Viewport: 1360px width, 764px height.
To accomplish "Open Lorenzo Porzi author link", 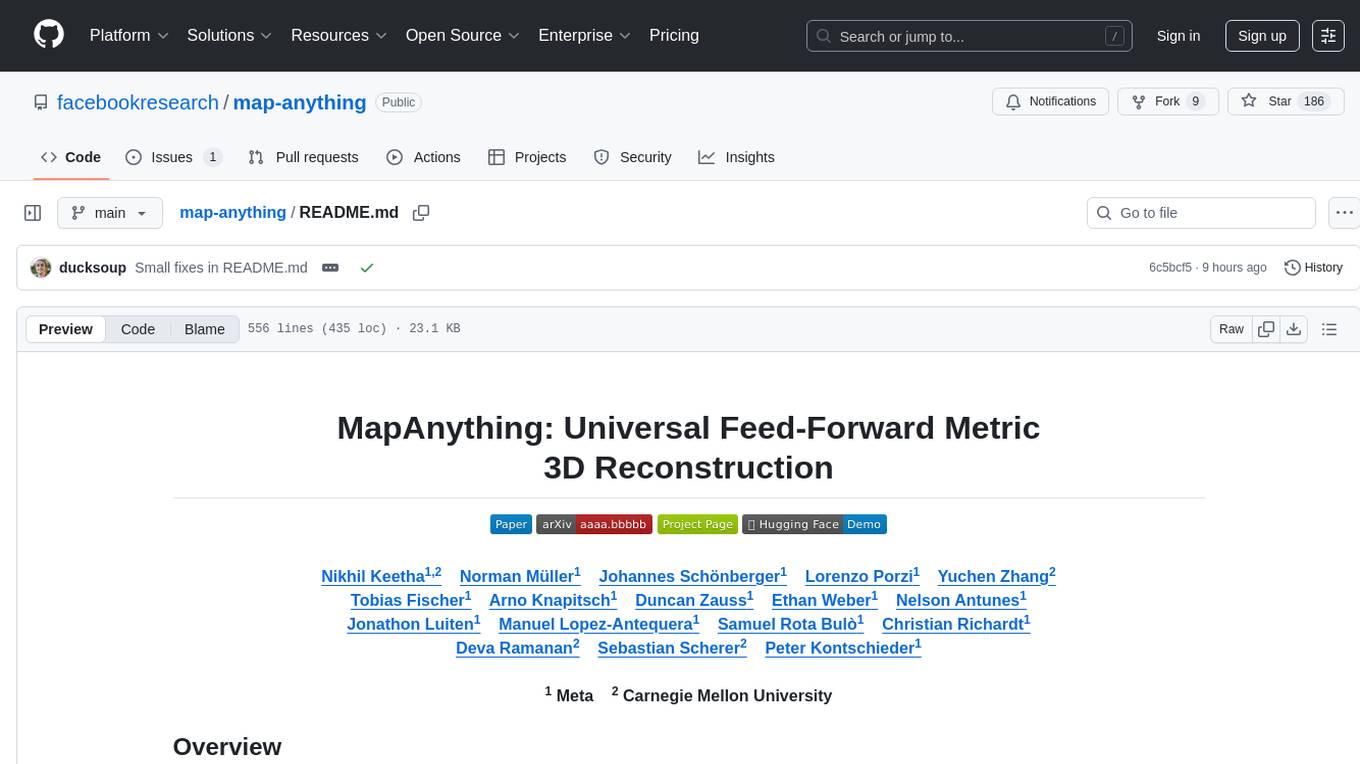I will pyautogui.click(x=862, y=576).
